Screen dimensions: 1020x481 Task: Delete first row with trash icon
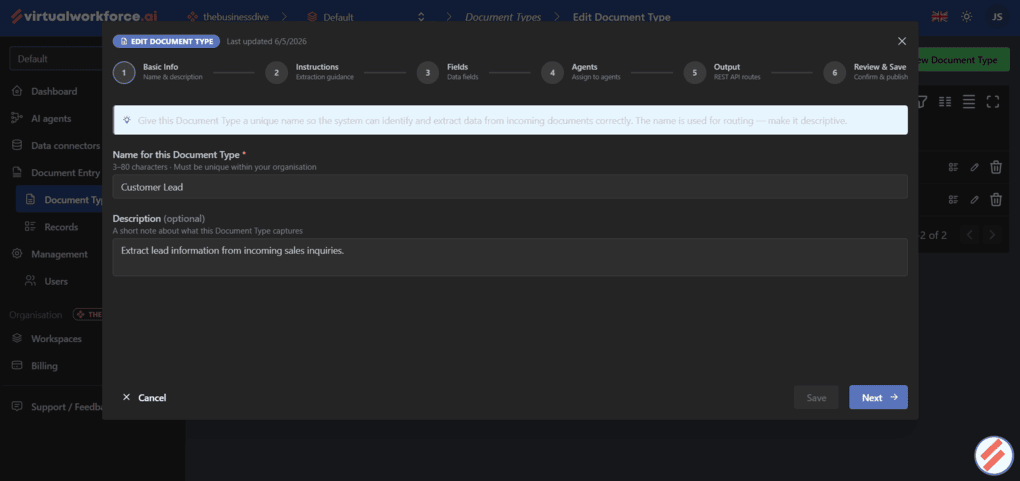click(995, 167)
